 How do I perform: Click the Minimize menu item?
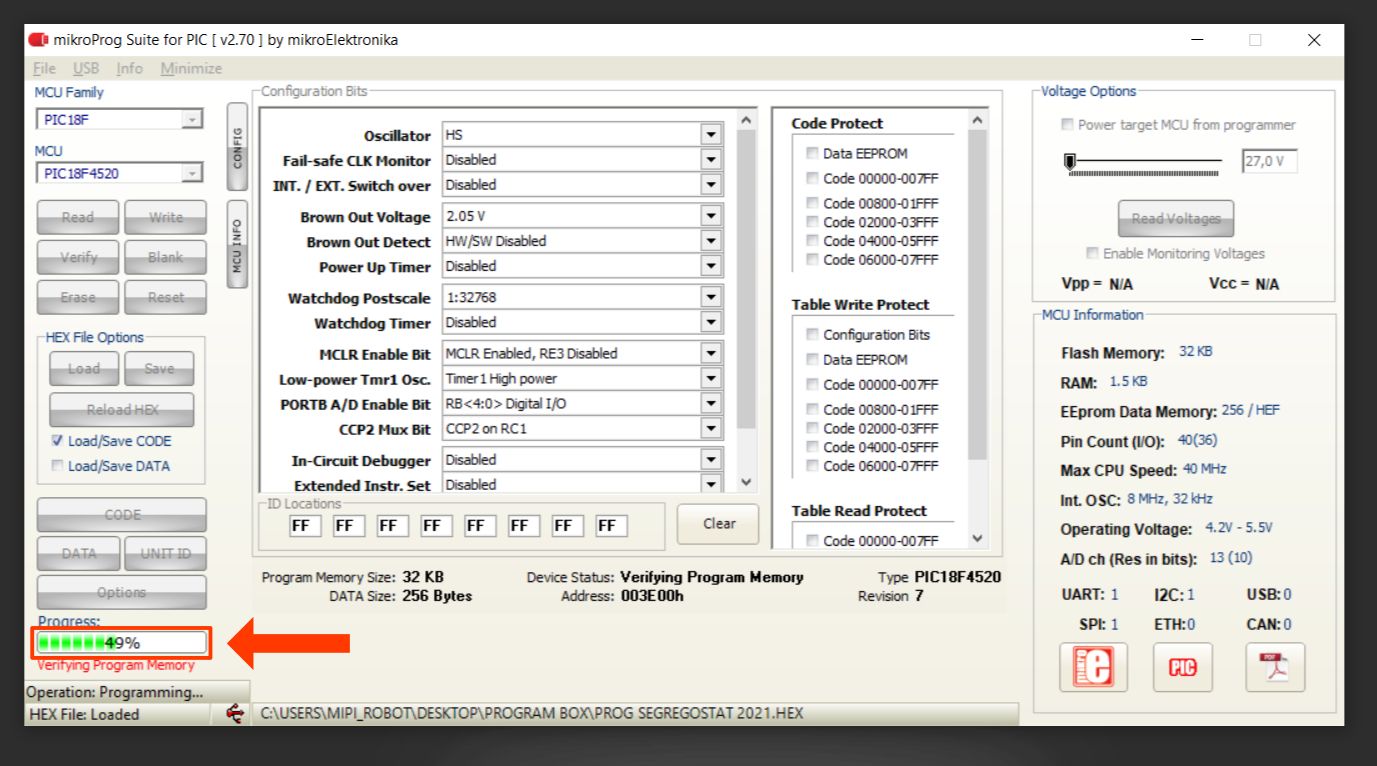191,68
